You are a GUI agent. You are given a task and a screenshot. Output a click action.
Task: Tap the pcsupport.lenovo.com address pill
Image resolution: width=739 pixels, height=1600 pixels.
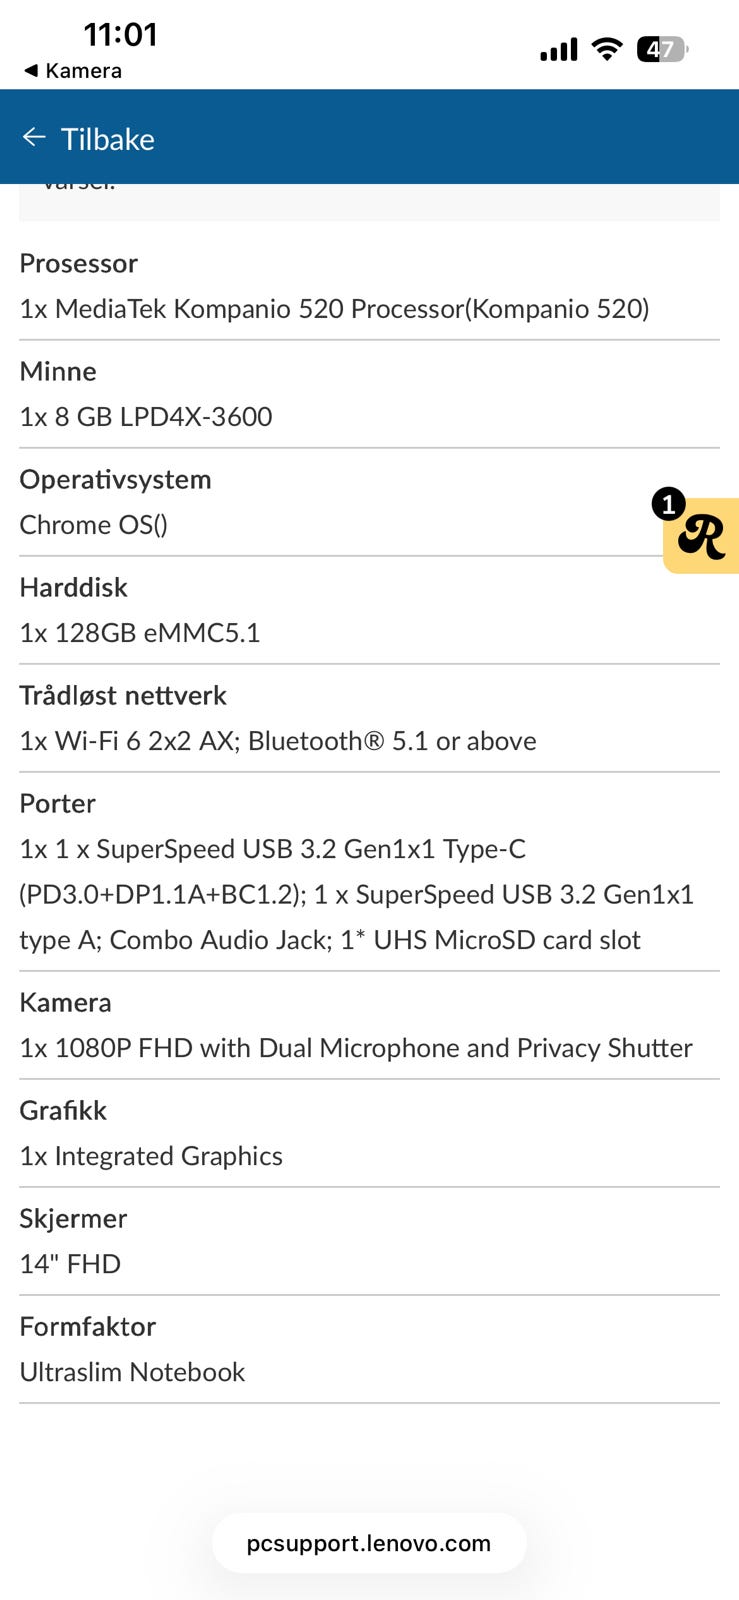click(x=369, y=1543)
